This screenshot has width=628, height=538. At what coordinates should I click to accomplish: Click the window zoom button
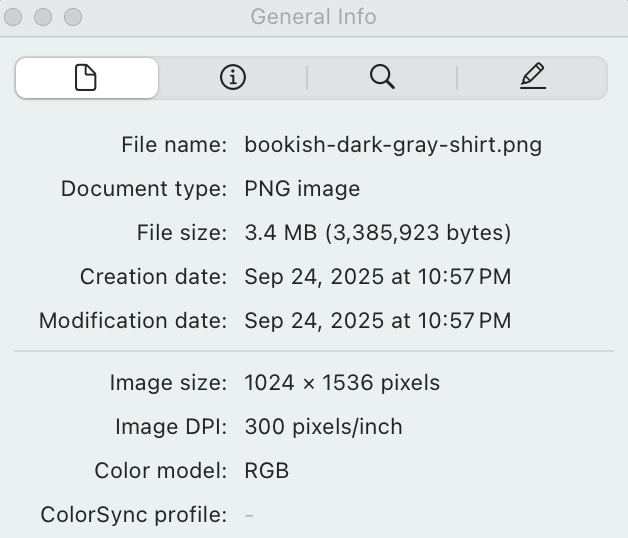point(74,17)
